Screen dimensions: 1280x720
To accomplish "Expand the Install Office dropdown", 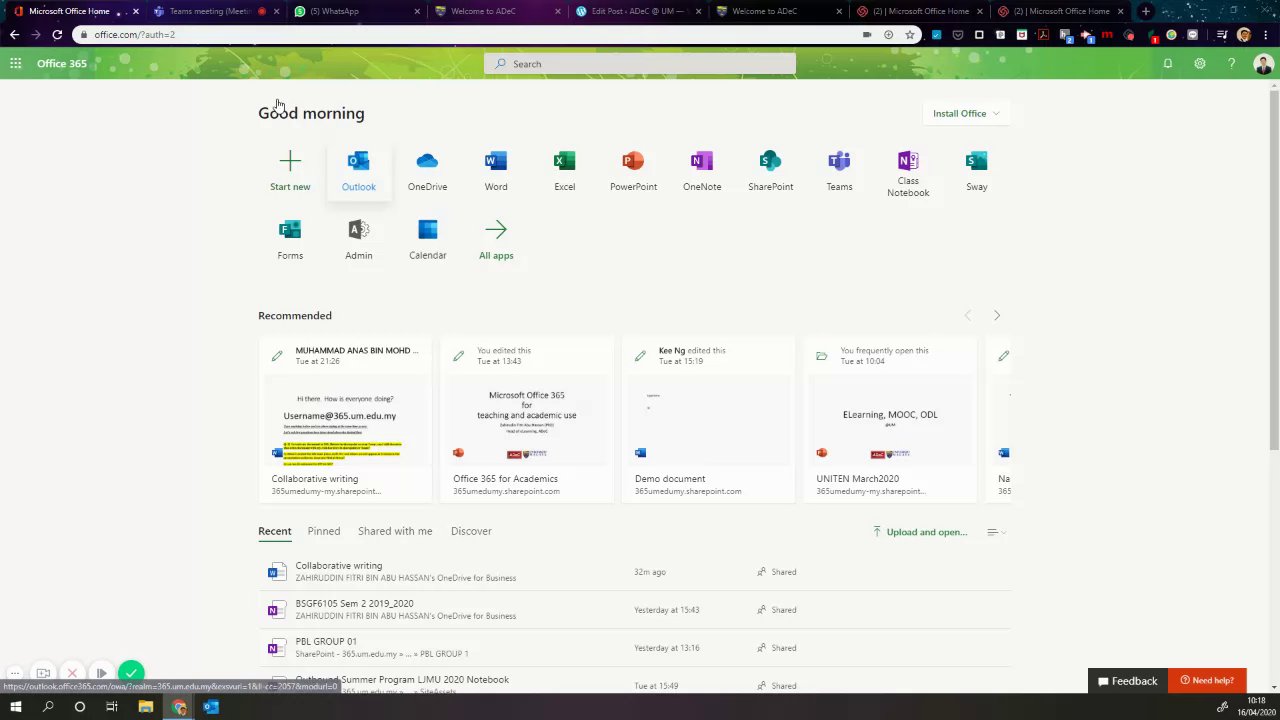I will point(965,113).
